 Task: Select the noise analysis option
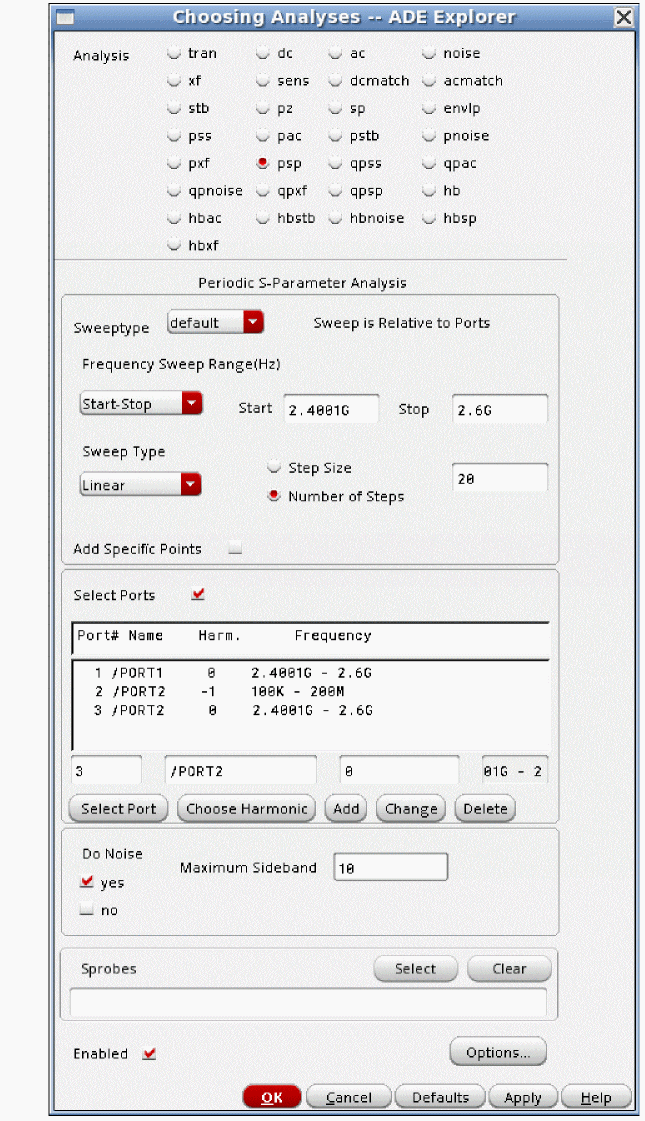pyautogui.click(x=429, y=53)
